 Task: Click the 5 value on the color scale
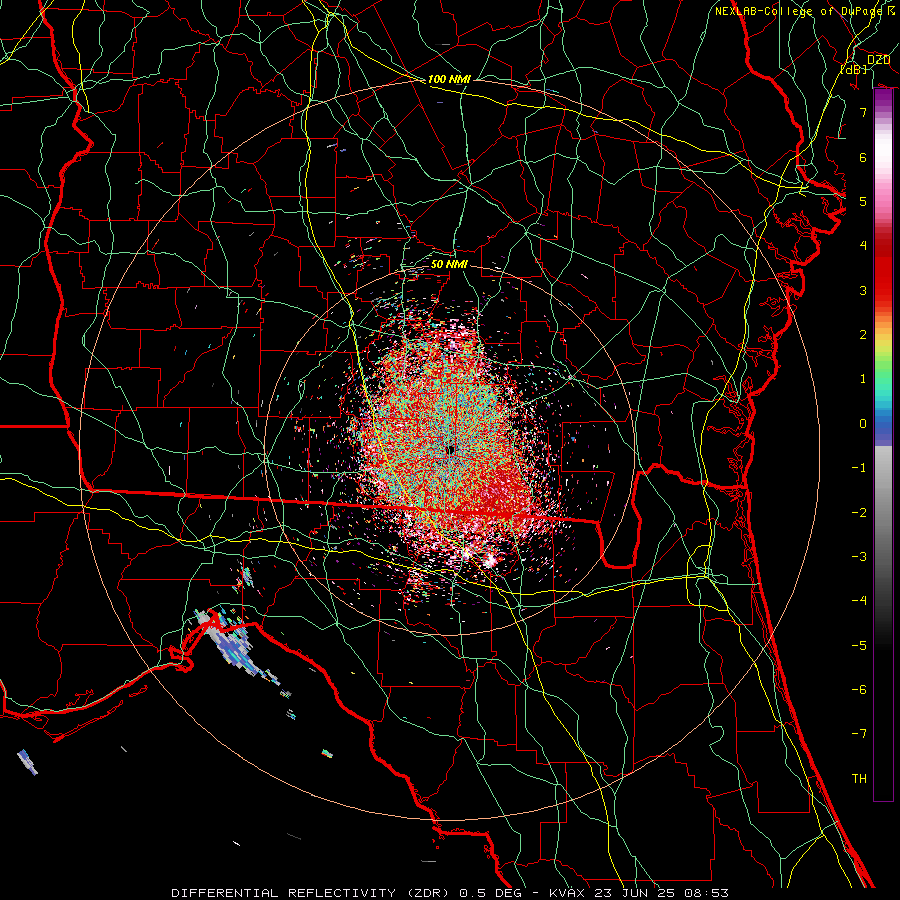pos(863,201)
